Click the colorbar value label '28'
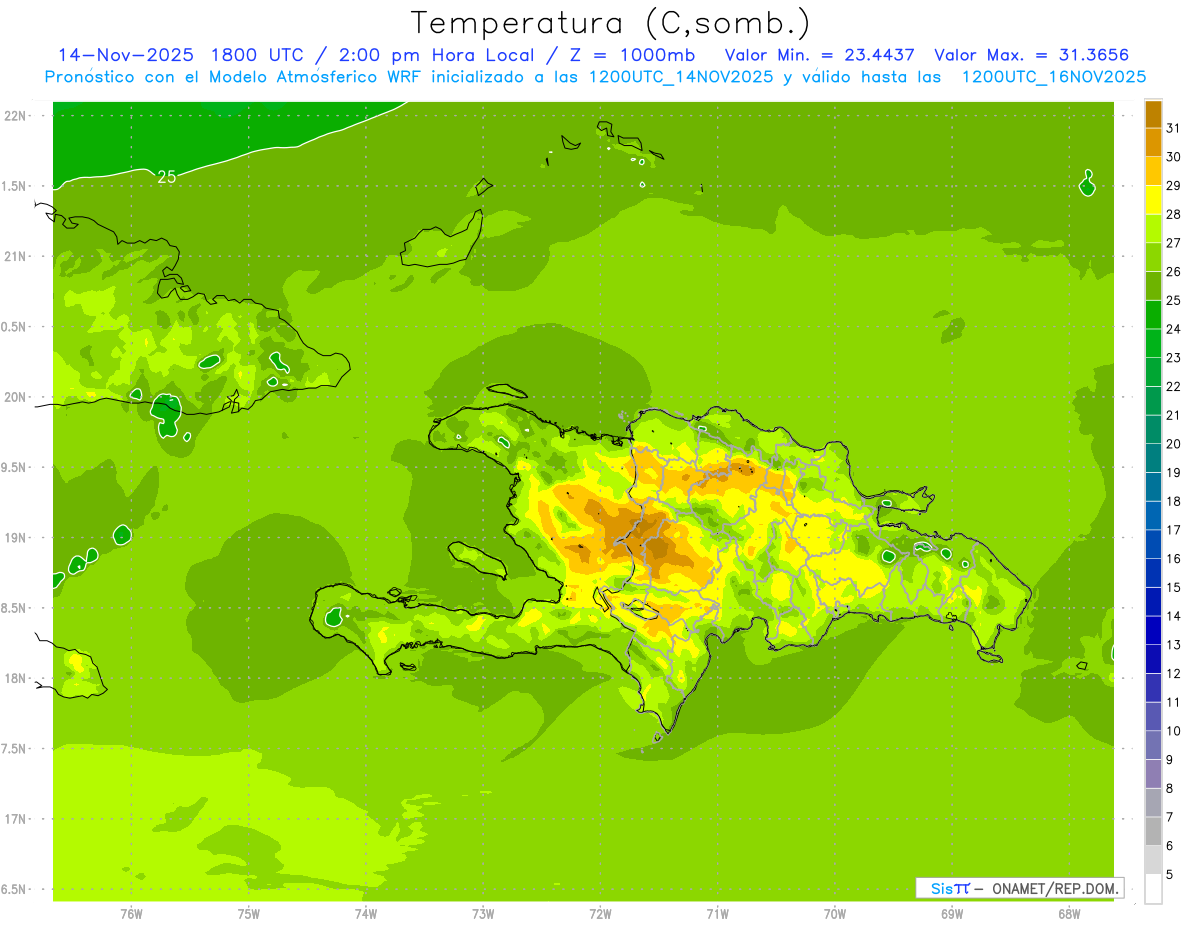This screenshot has width=1200, height=927. point(1174,214)
